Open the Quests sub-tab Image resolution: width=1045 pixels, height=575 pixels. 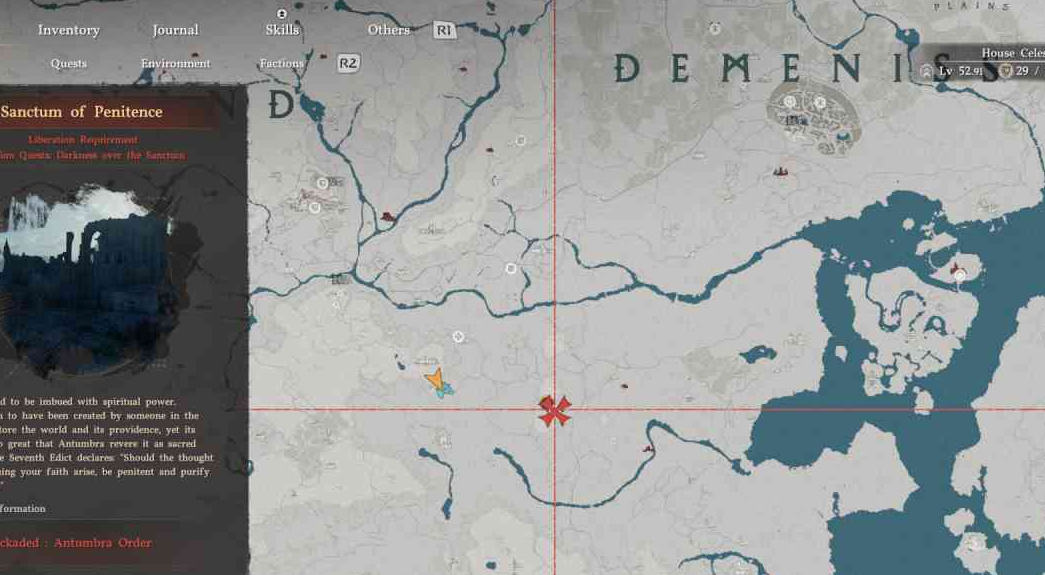pyautogui.click(x=69, y=63)
